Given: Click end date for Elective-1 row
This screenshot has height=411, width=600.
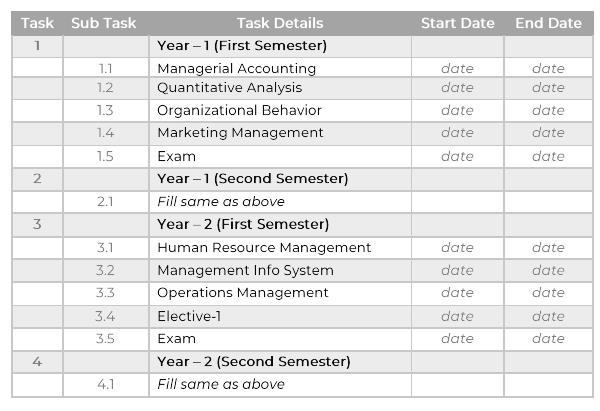Looking at the screenshot, I should coord(548,316).
